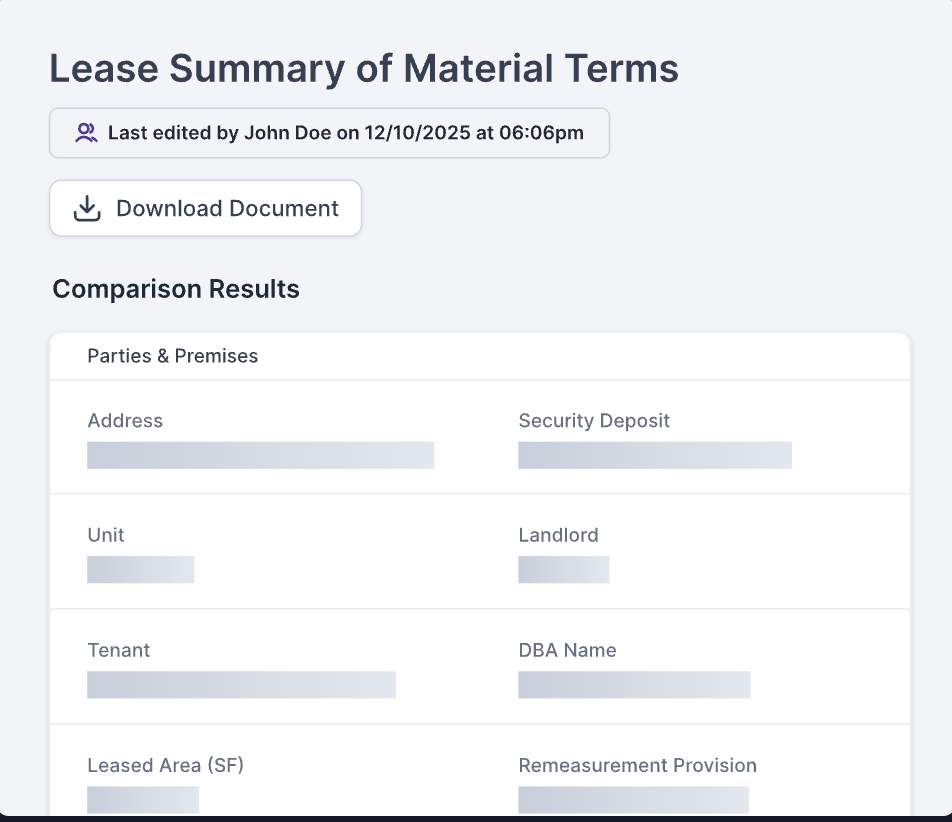The image size is (952, 822).
Task: Click the Unit value placeholder bar
Action: 140,570
